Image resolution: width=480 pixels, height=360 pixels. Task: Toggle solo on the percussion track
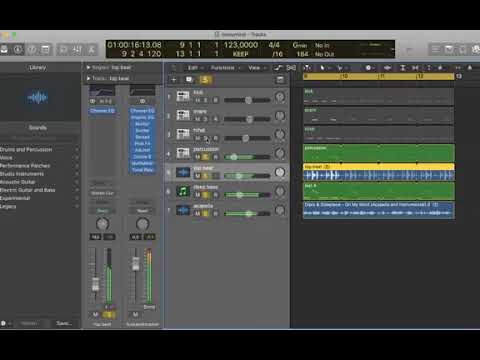pos(206,157)
